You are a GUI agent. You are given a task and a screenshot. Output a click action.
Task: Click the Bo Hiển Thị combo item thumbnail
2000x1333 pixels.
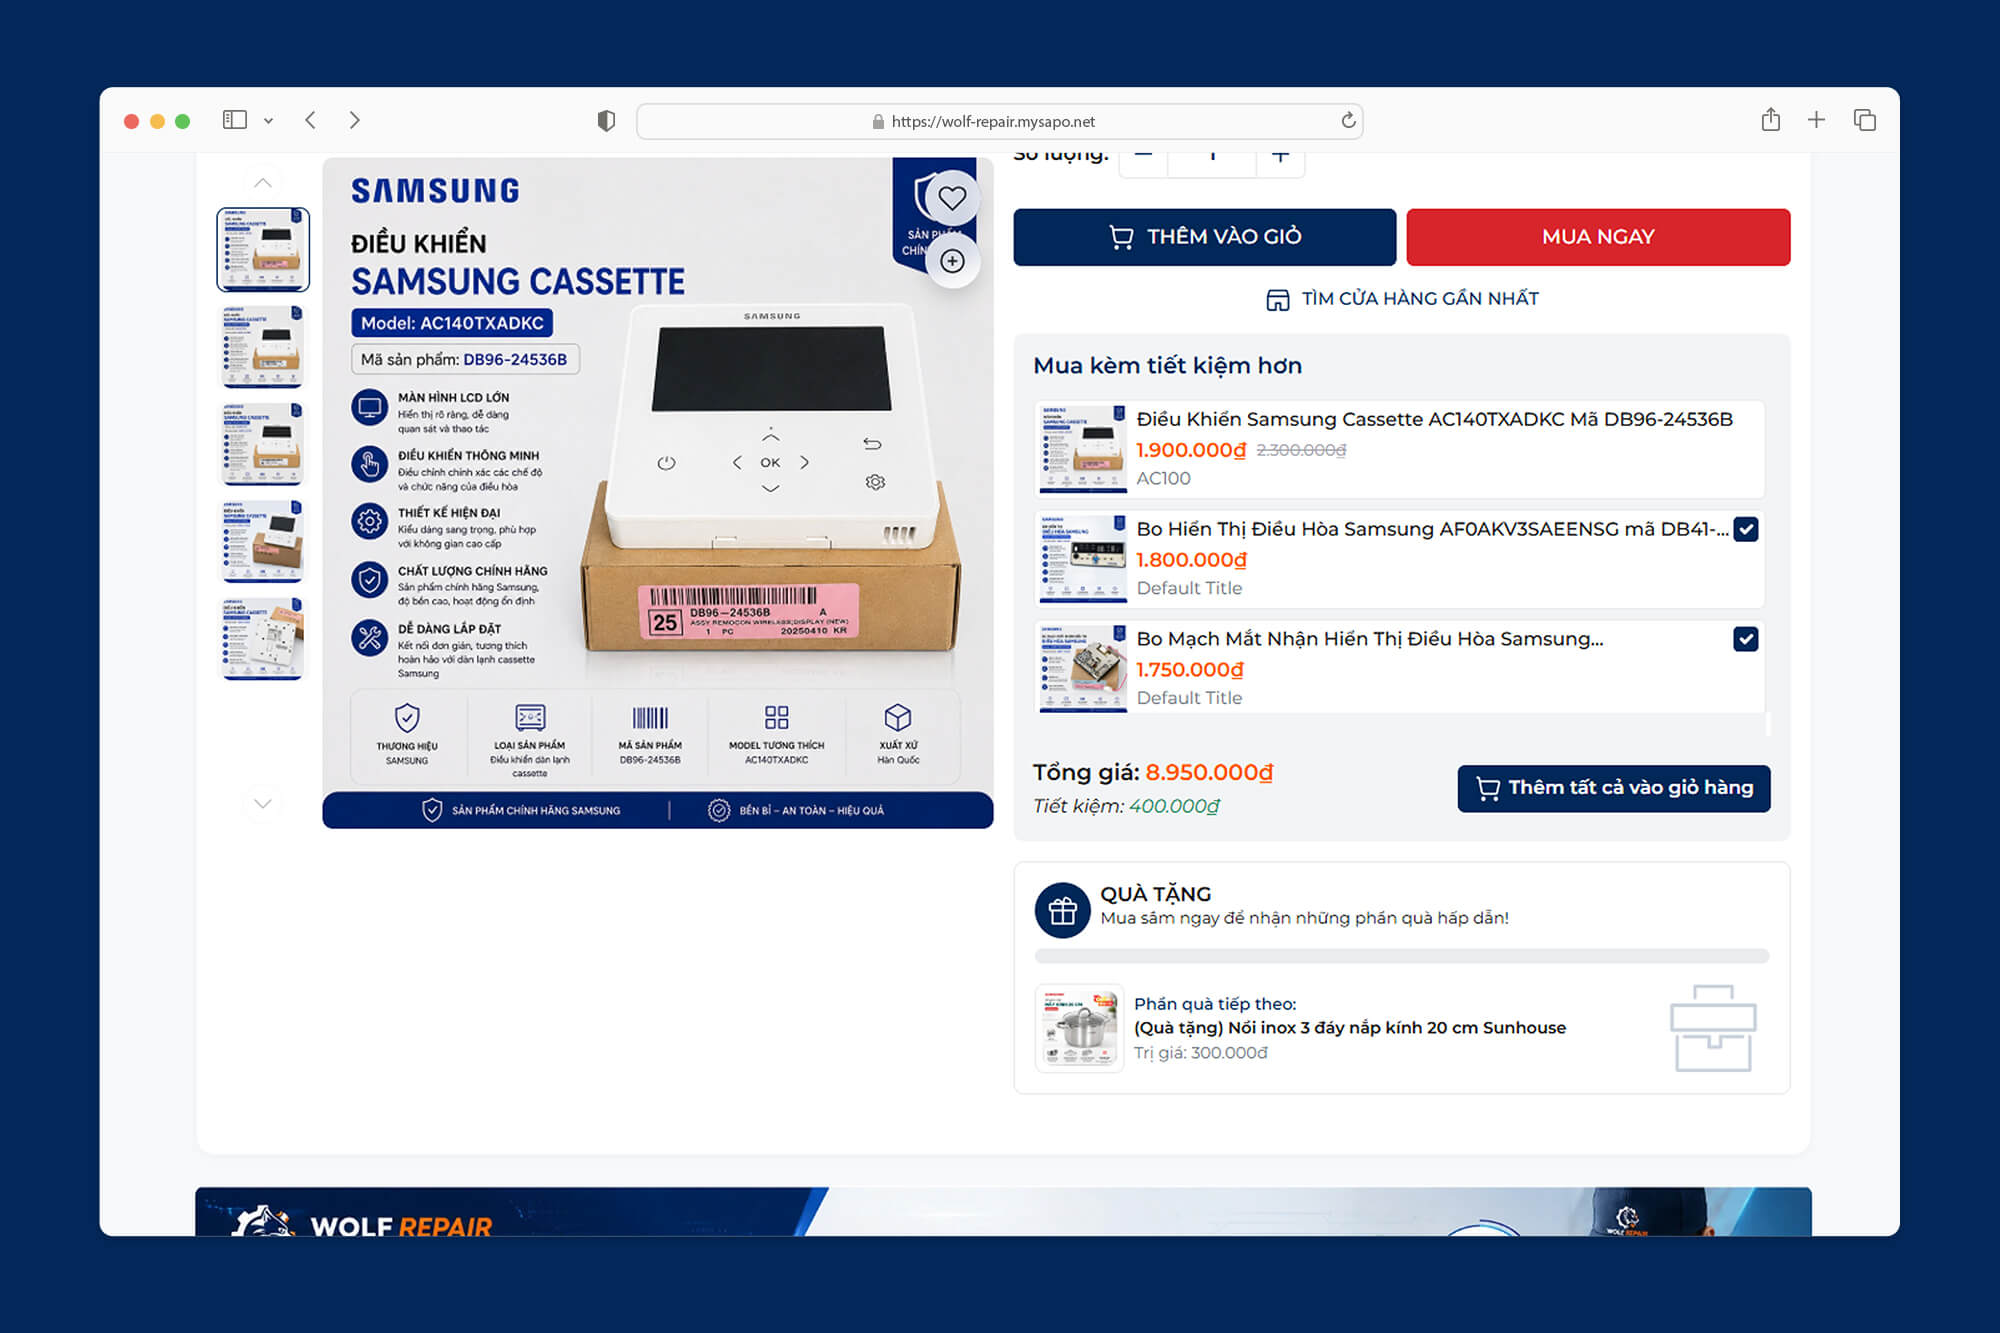(x=1083, y=558)
